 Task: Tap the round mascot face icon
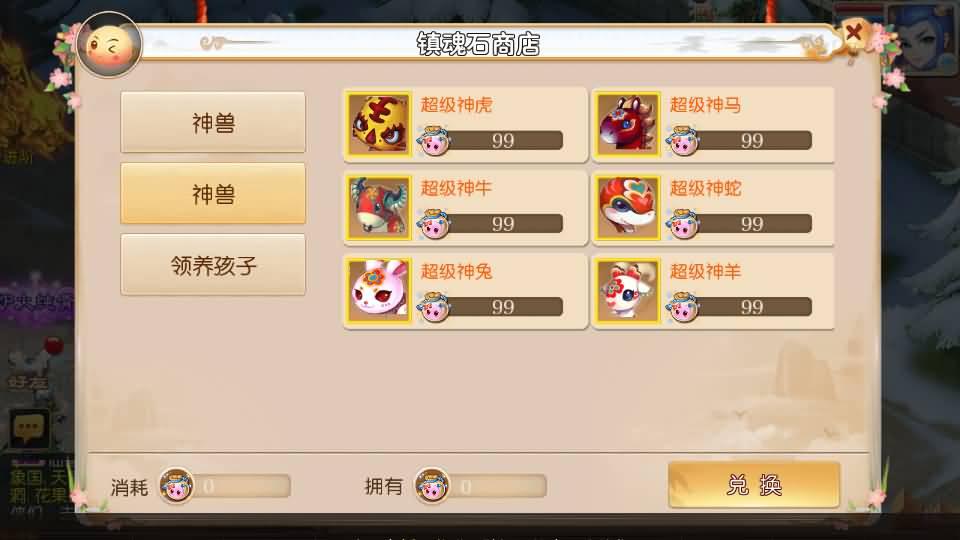(110, 45)
